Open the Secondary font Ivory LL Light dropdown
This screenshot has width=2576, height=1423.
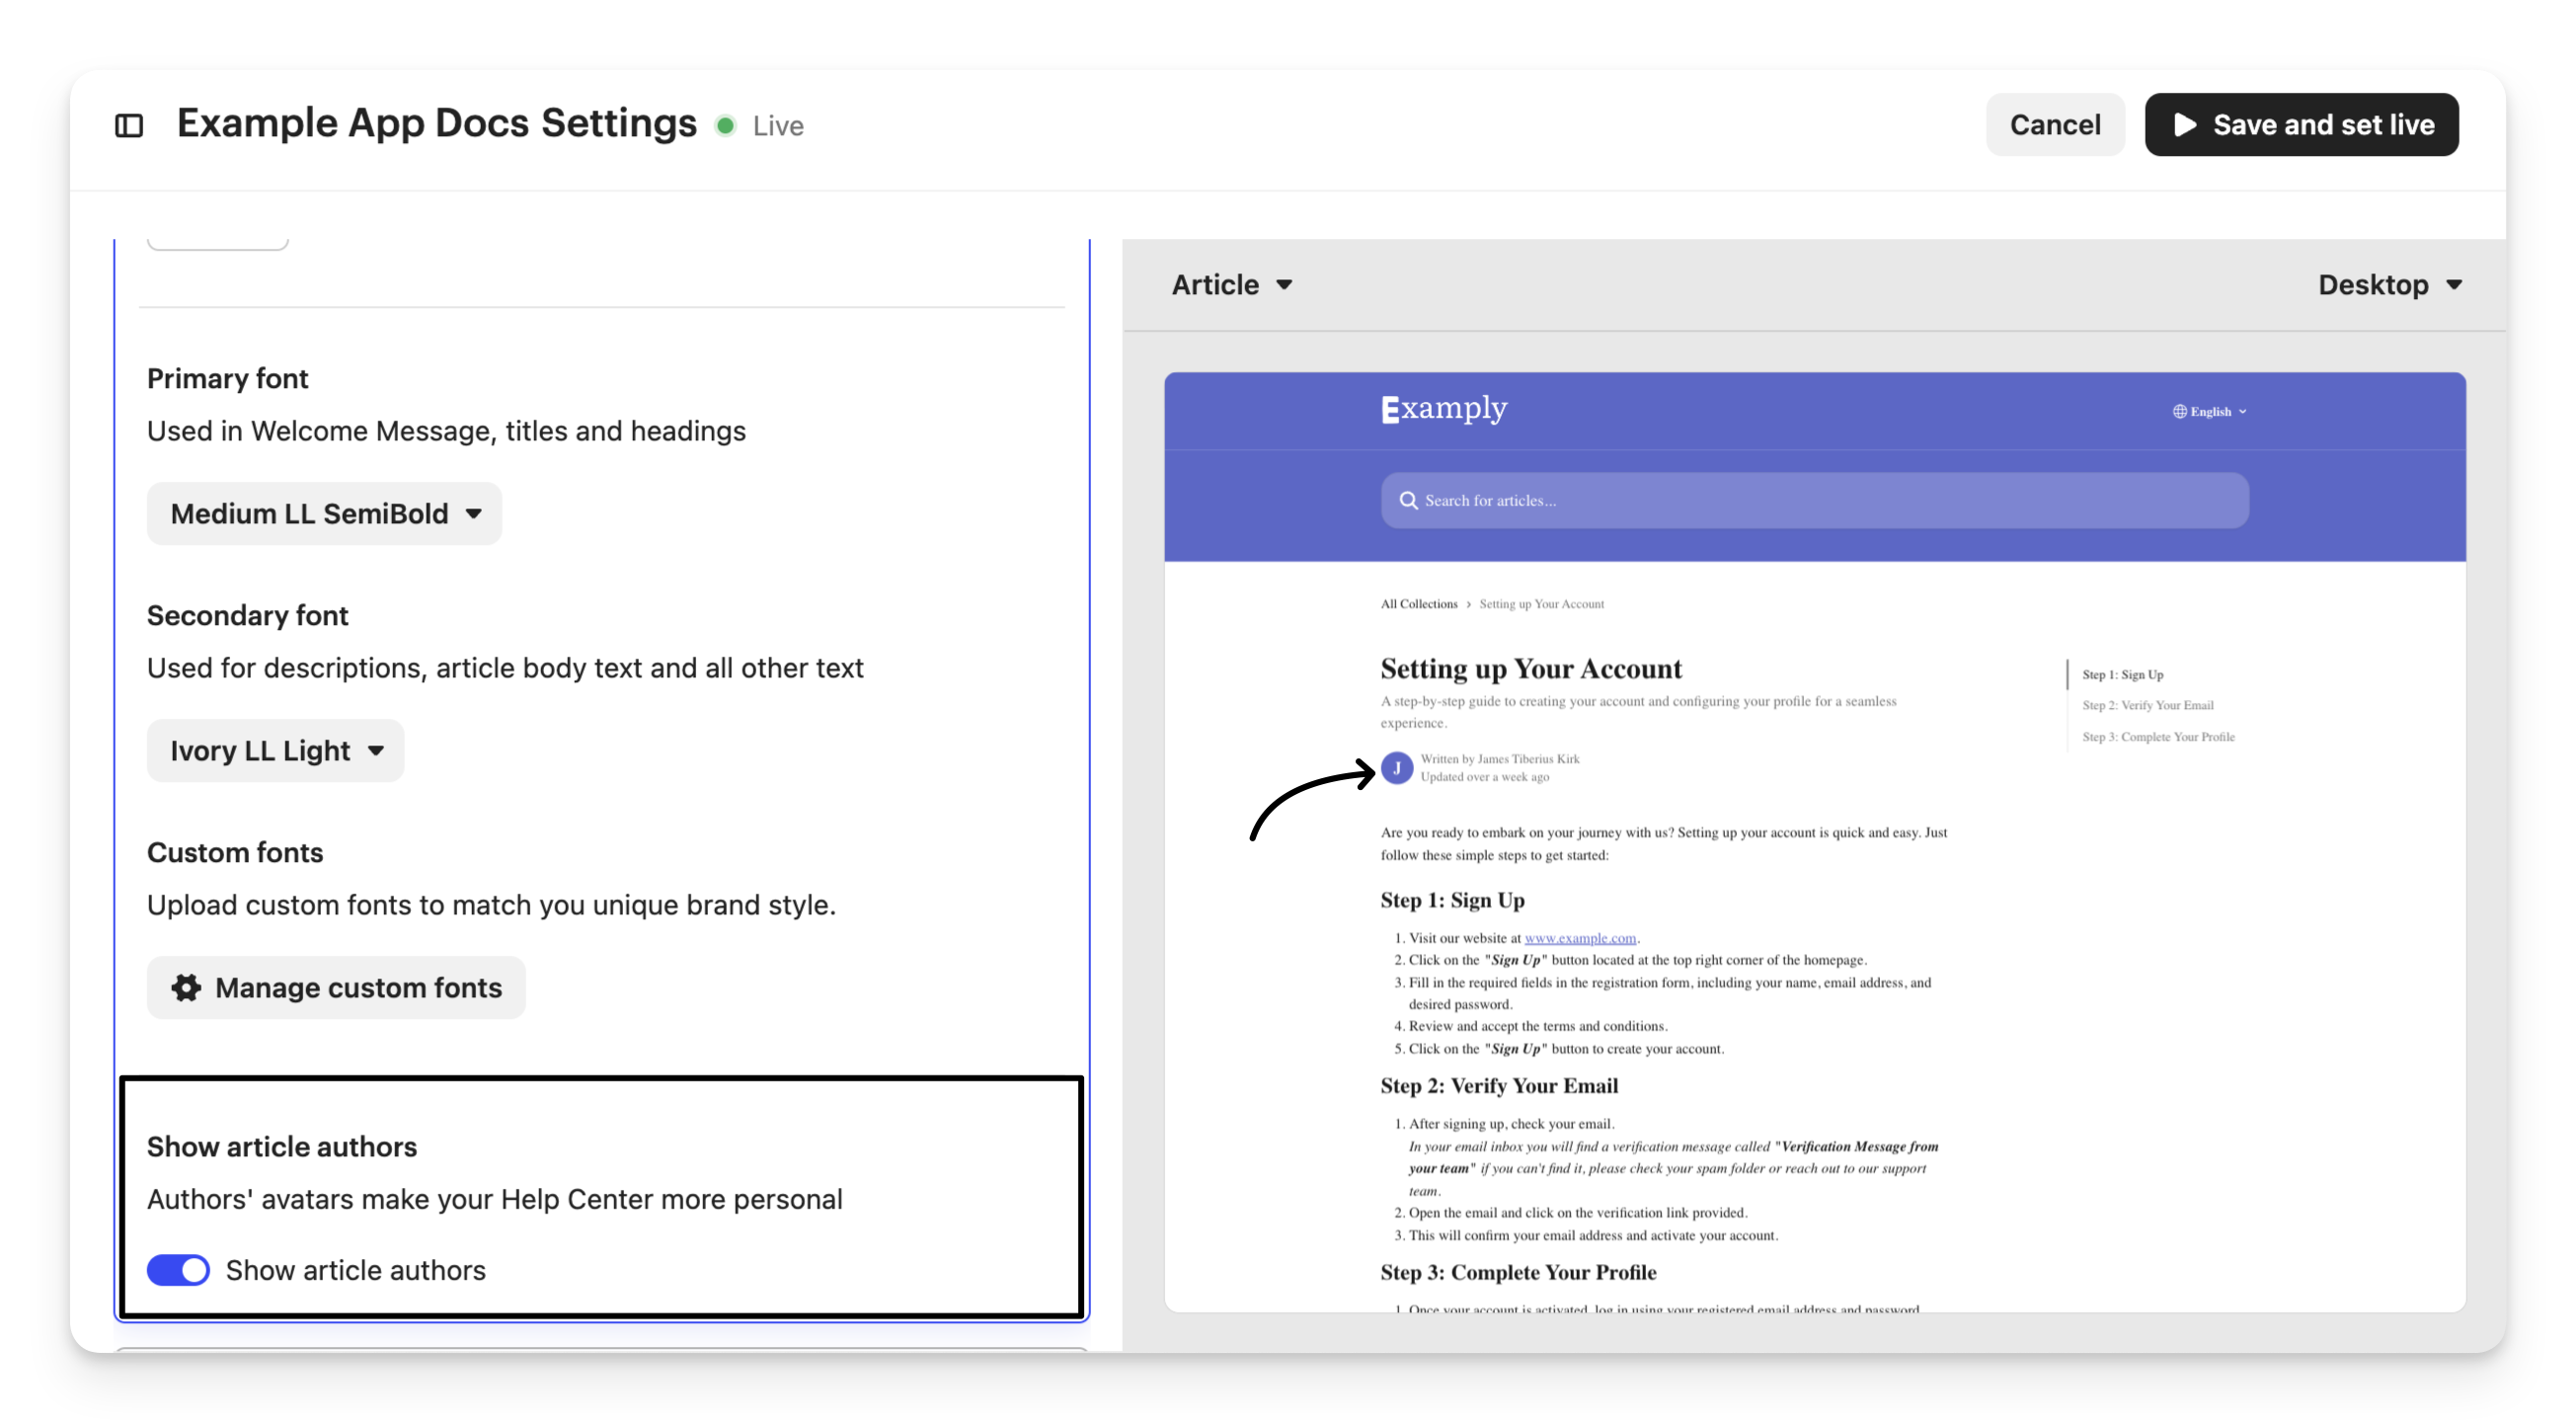coord(275,751)
